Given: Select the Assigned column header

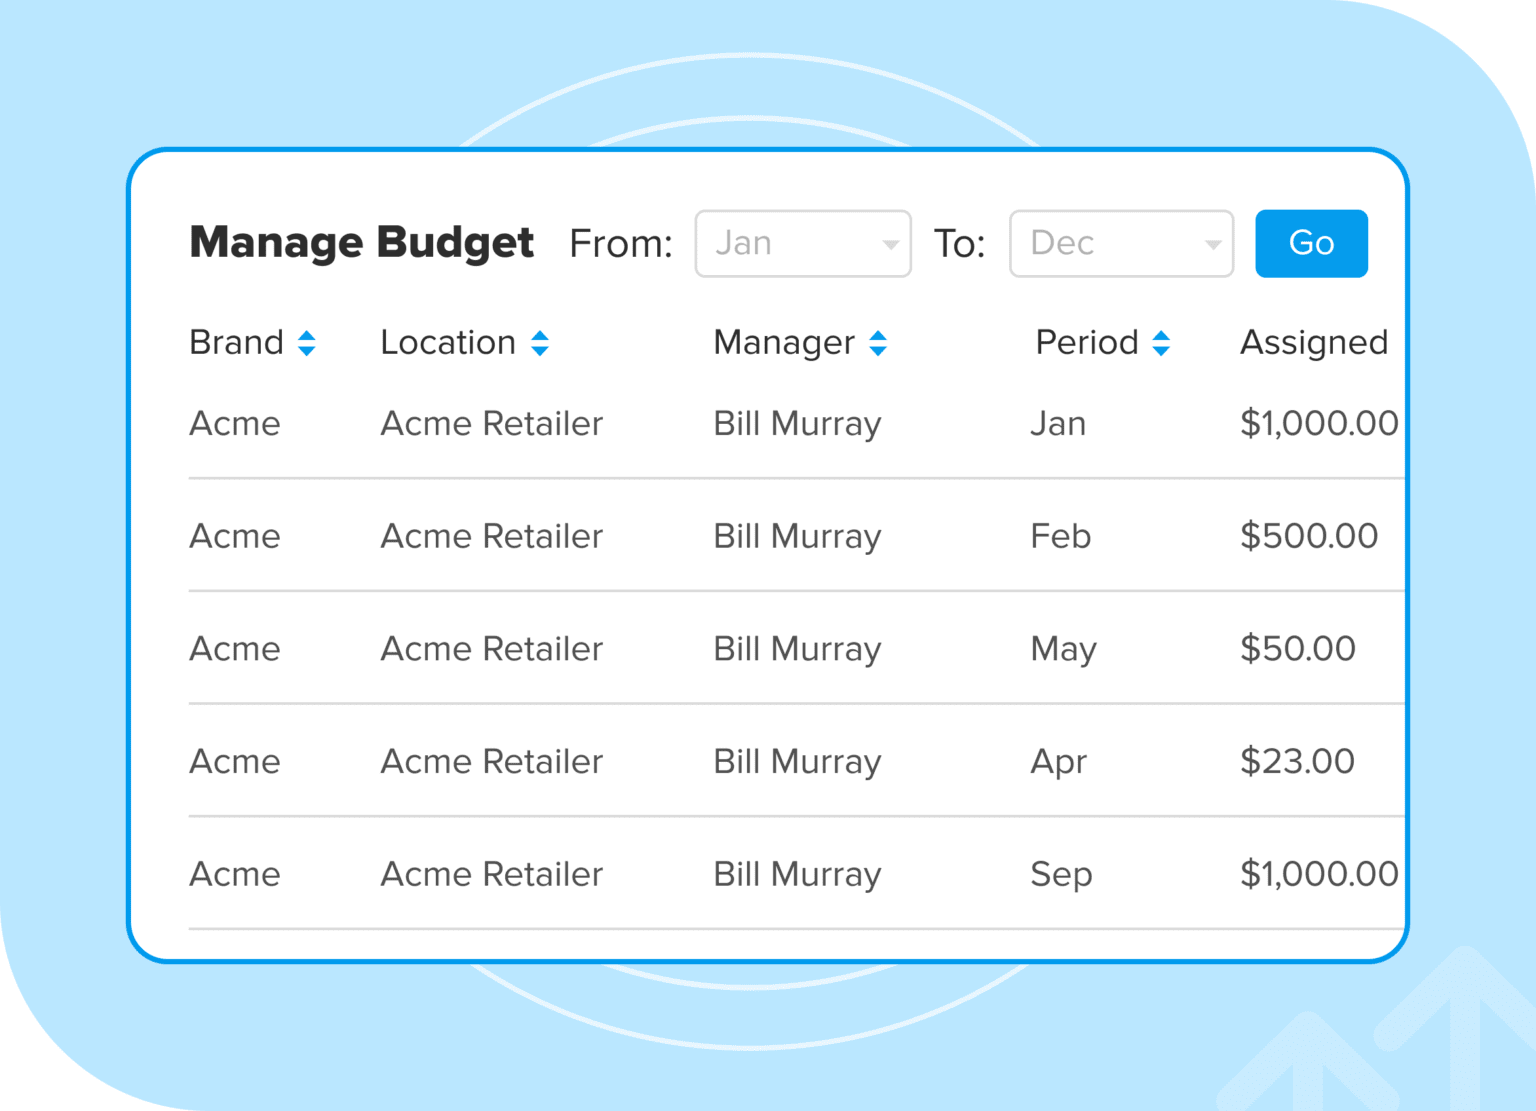Looking at the screenshot, I should coord(1314,343).
